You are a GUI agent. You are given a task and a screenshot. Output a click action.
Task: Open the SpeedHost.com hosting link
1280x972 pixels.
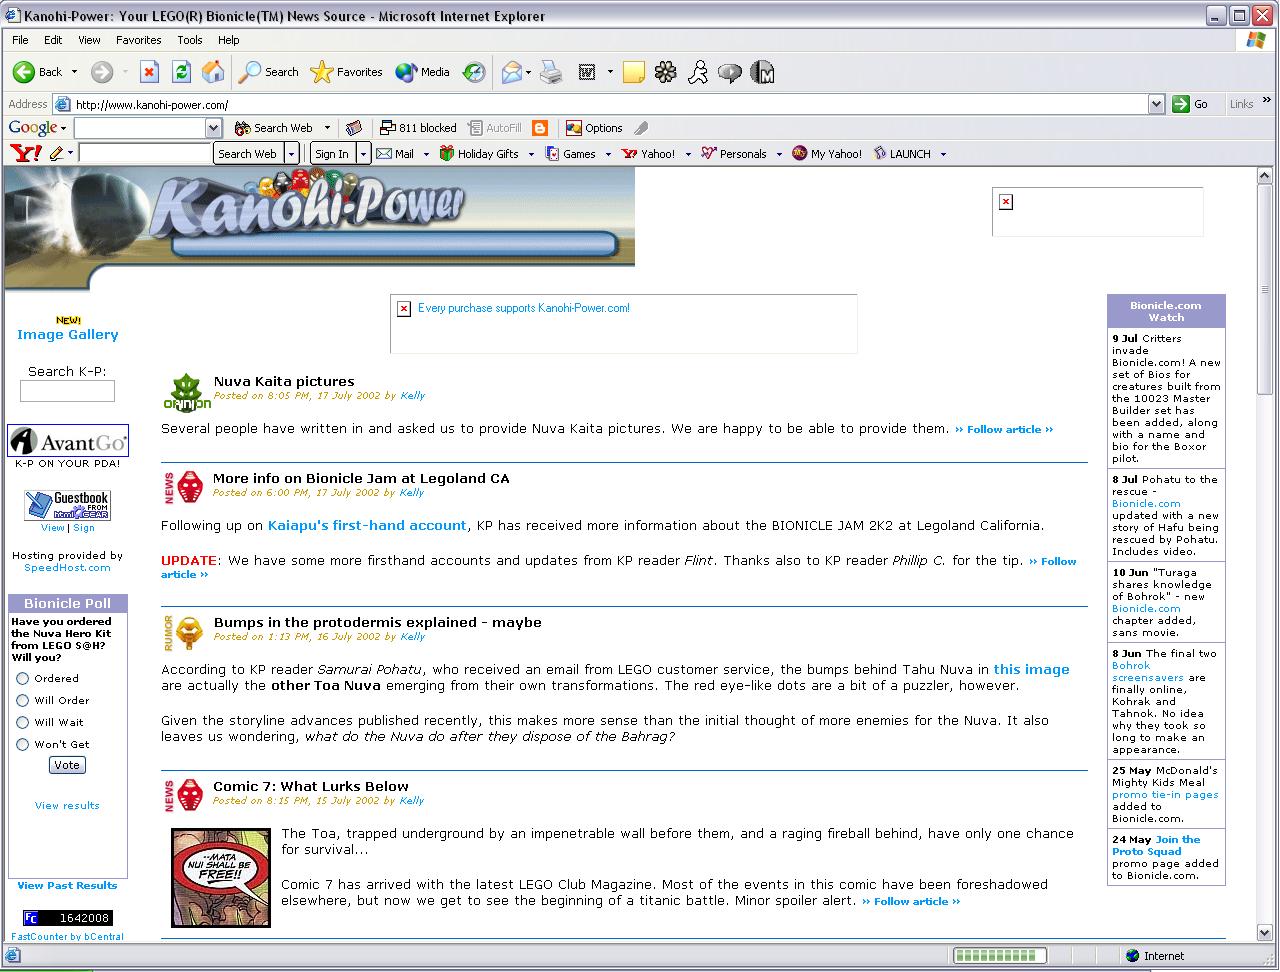67,567
